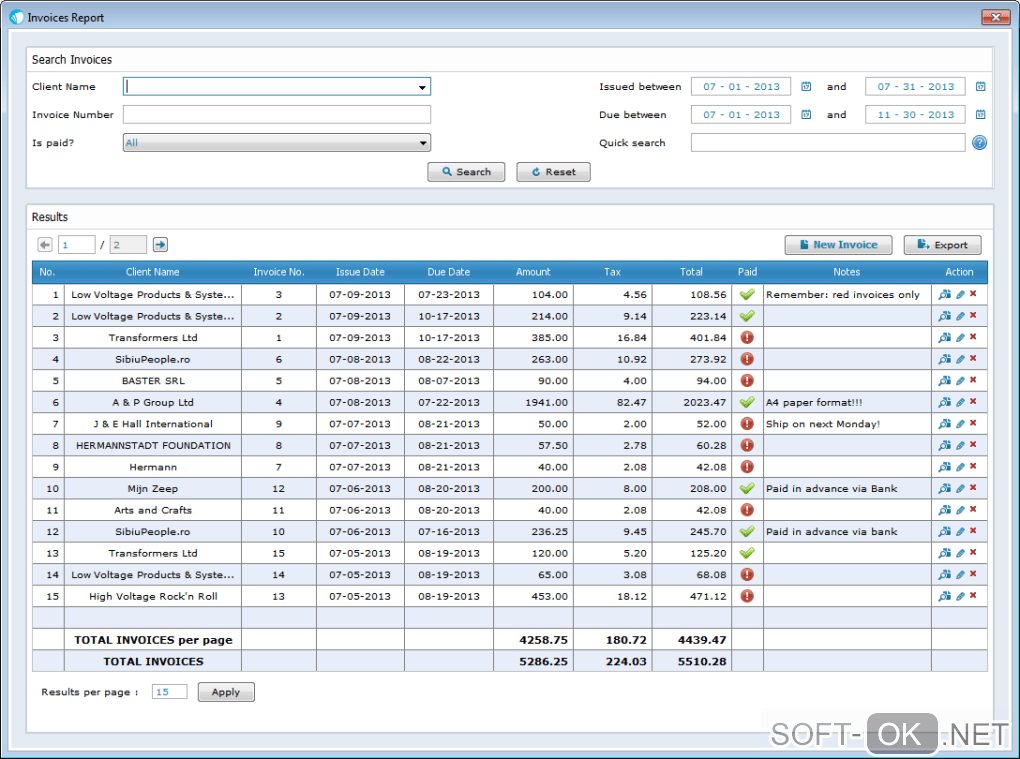Screen dimensions: 1020x759
Task: Open calendar for Due between end date
Action: pyautogui.click(x=980, y=115)
